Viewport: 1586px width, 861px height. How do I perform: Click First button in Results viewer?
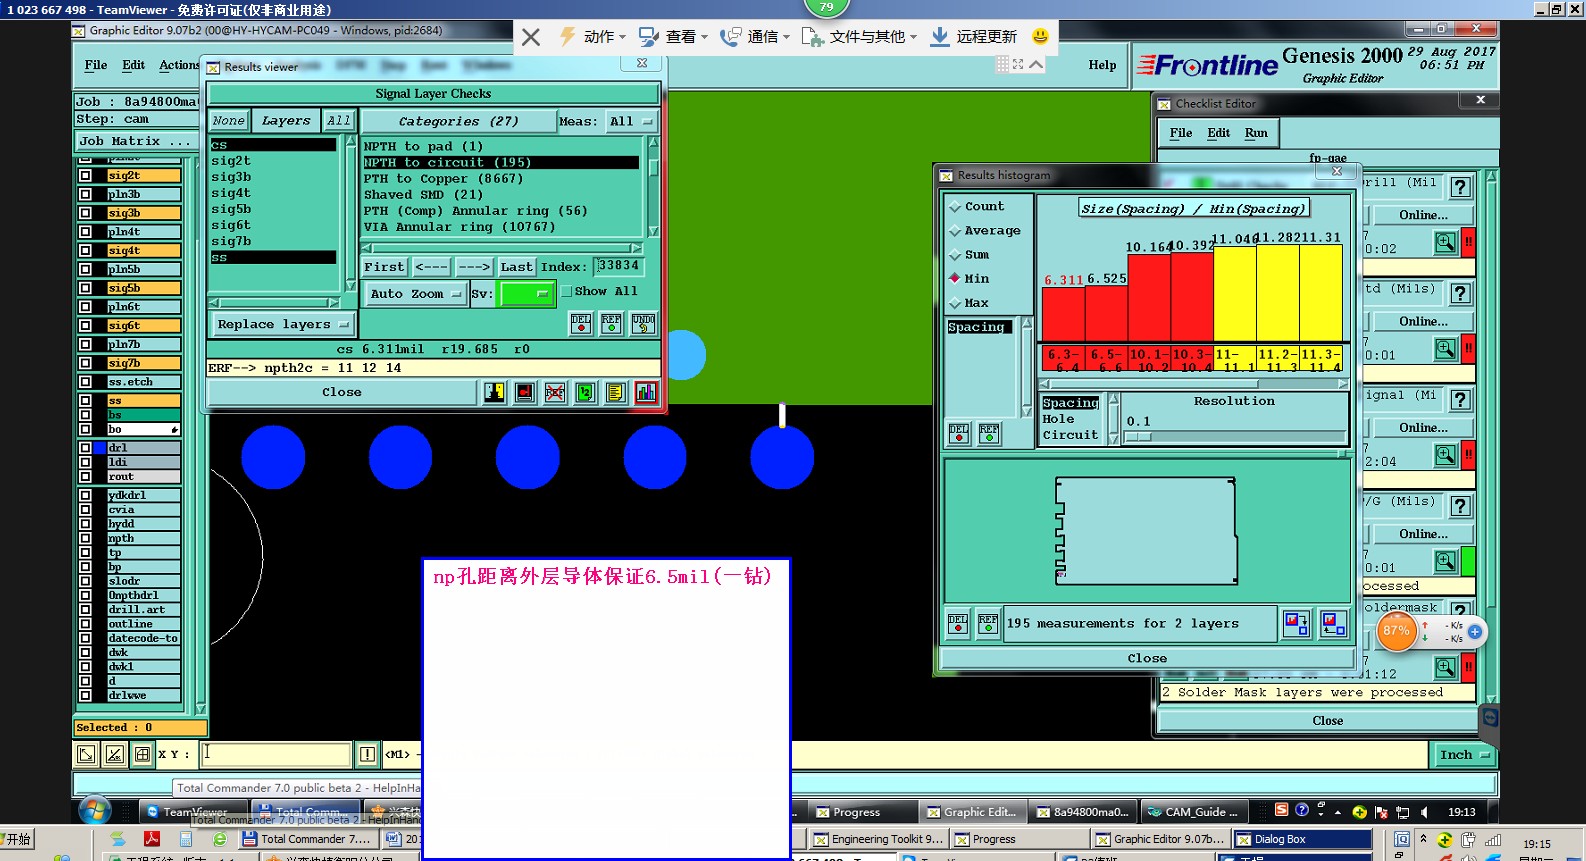(x=384, y=267)
